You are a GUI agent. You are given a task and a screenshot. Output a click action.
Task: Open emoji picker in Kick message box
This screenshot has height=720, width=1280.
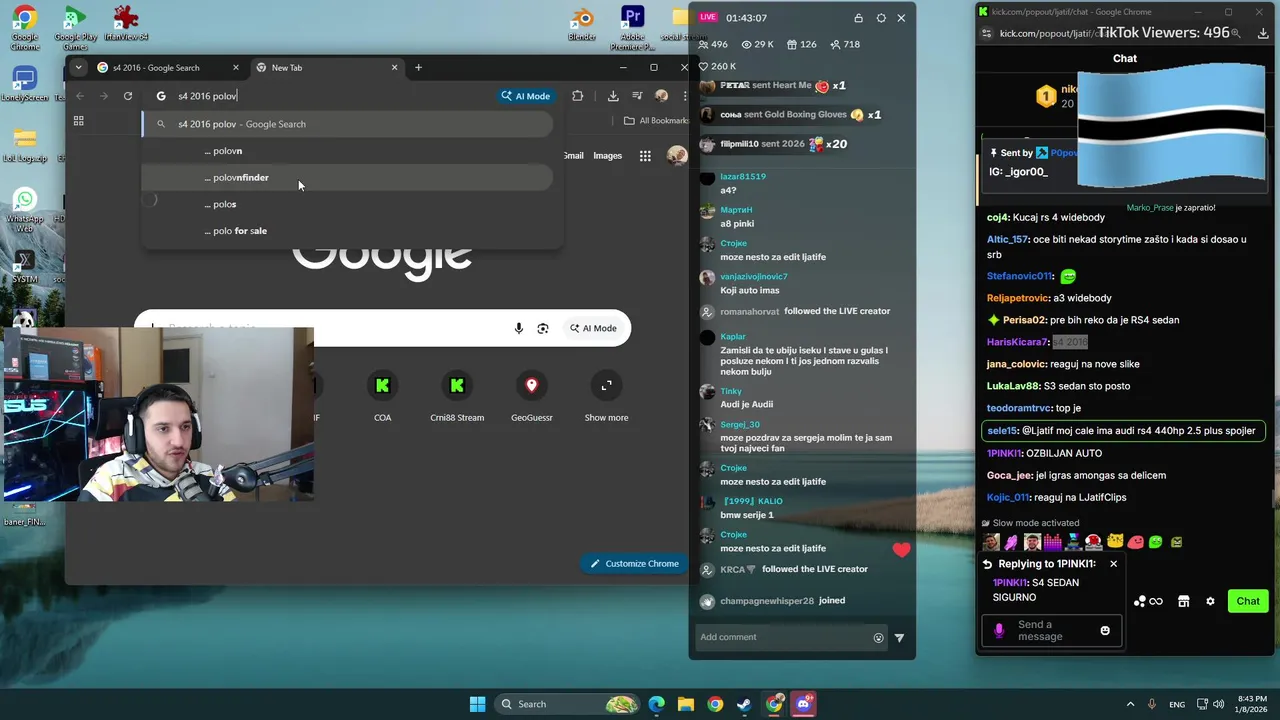coord(1105,631)
